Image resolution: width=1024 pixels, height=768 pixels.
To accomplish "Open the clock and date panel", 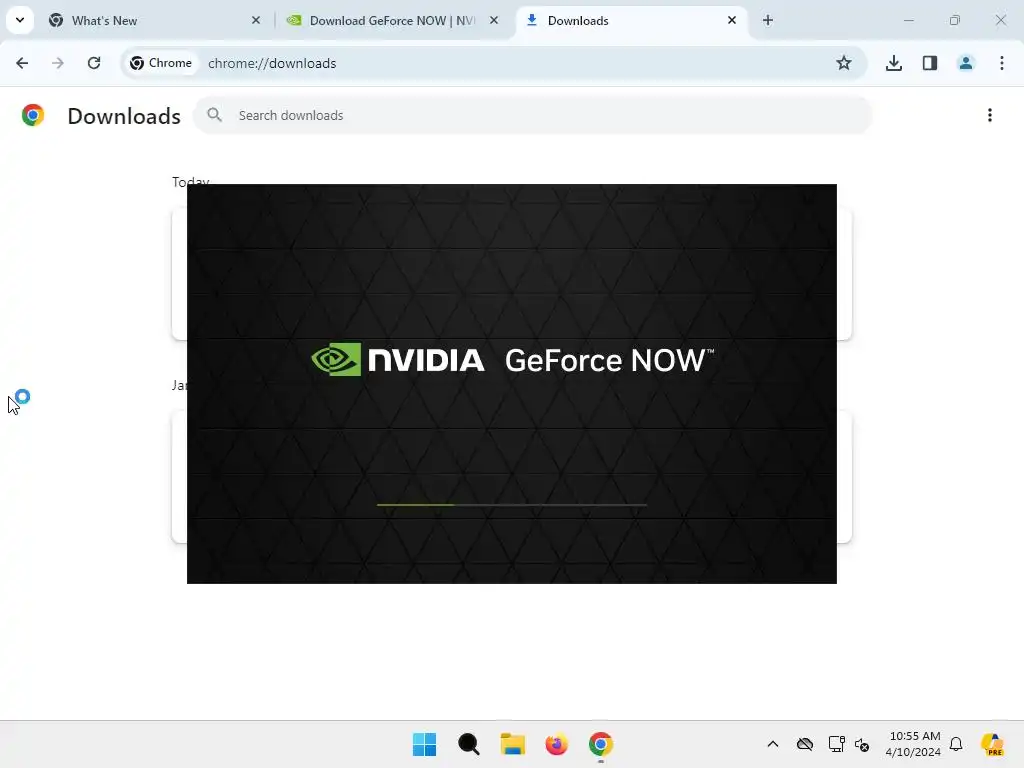I will (914, 744).
